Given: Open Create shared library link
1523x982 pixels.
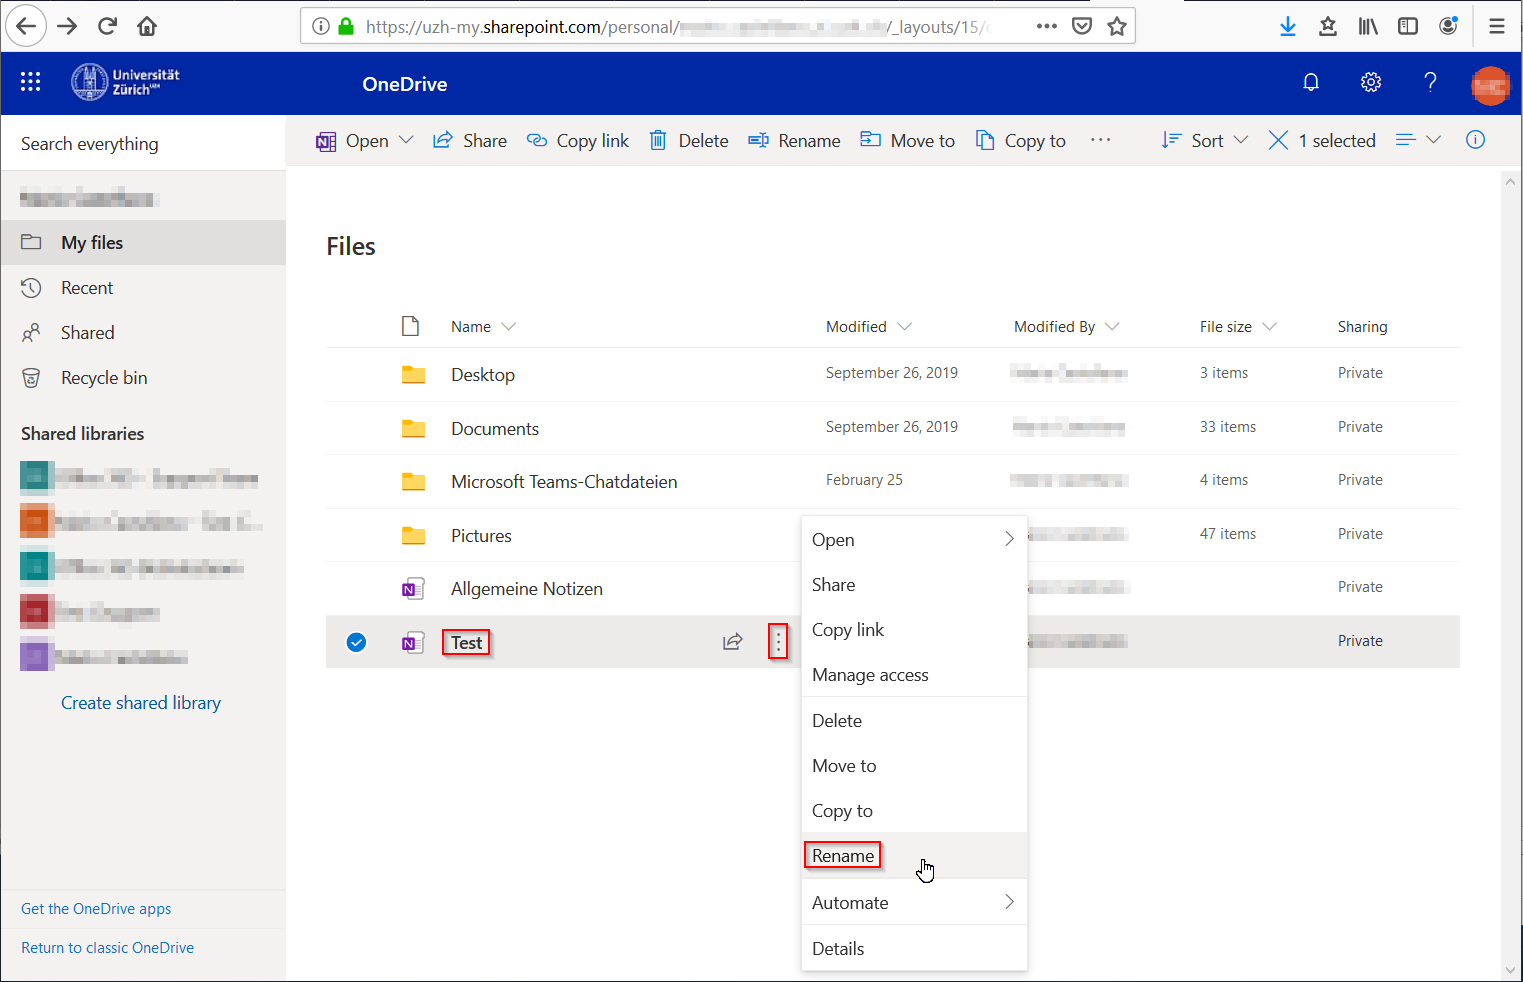Looking at the screenshot, I should 141,703.
